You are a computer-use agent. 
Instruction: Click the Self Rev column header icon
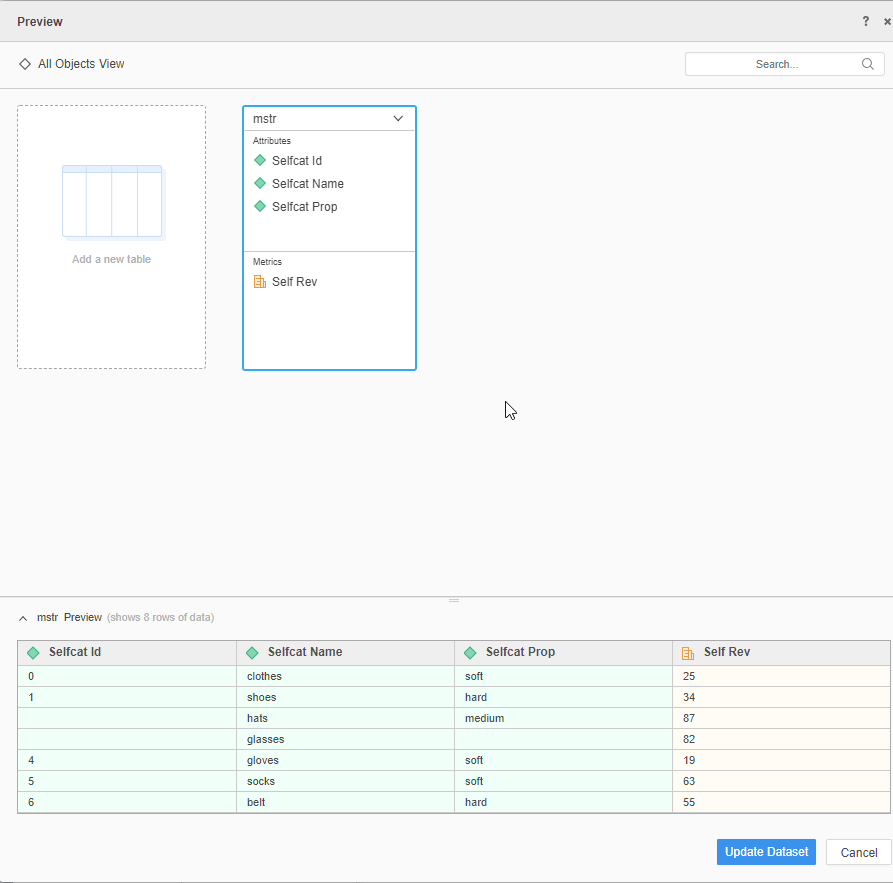(x=688, y=653)
